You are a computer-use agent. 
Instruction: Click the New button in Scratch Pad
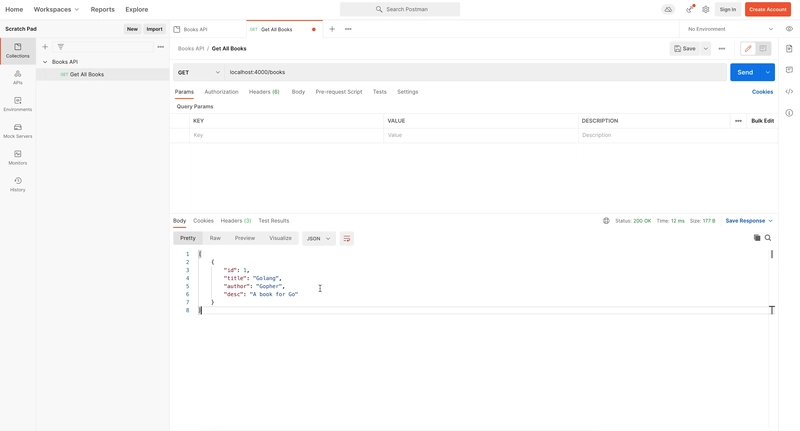coord(132,29)
